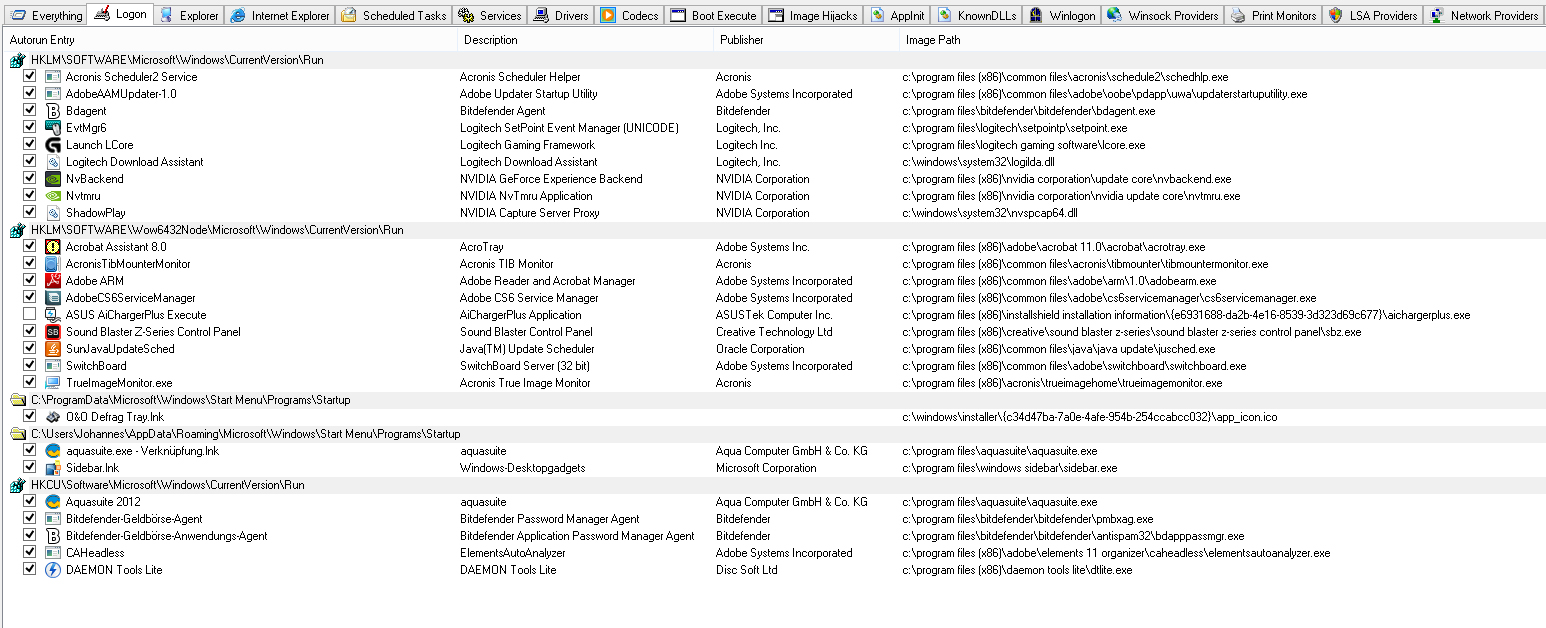The image size is (1546, 628).
Task: Click the DAEMON Tools Lite icon
Action: [x=53, y=570]
